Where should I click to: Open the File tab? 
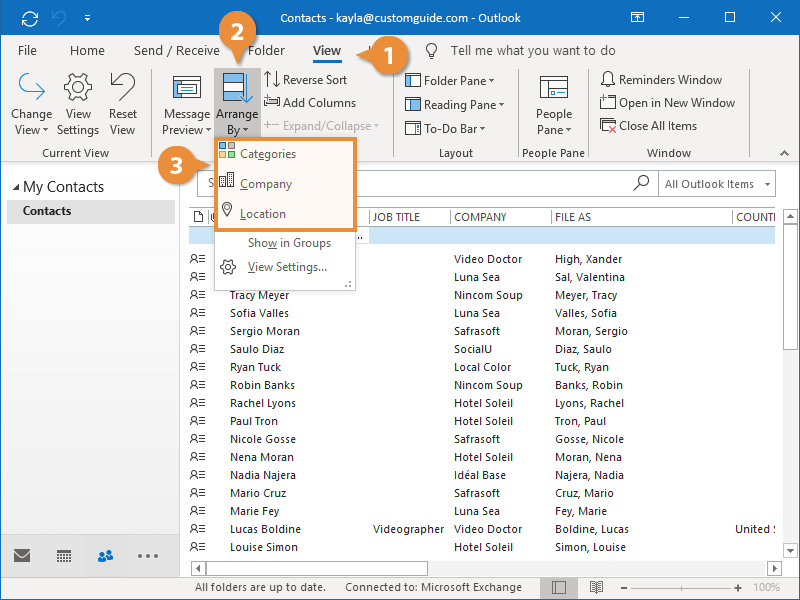(27, 51)
